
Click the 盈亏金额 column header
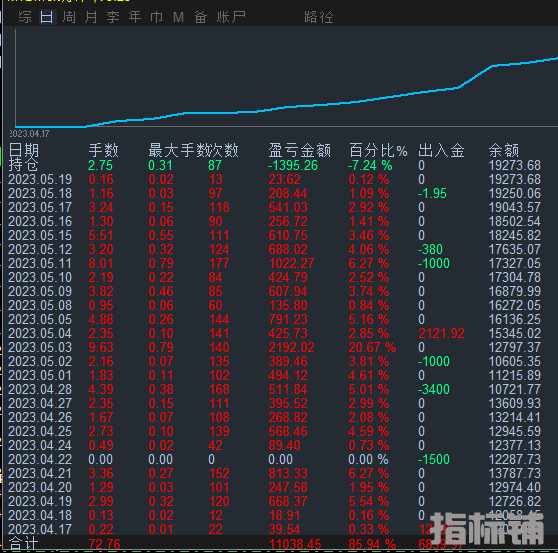tap(300, 150)
